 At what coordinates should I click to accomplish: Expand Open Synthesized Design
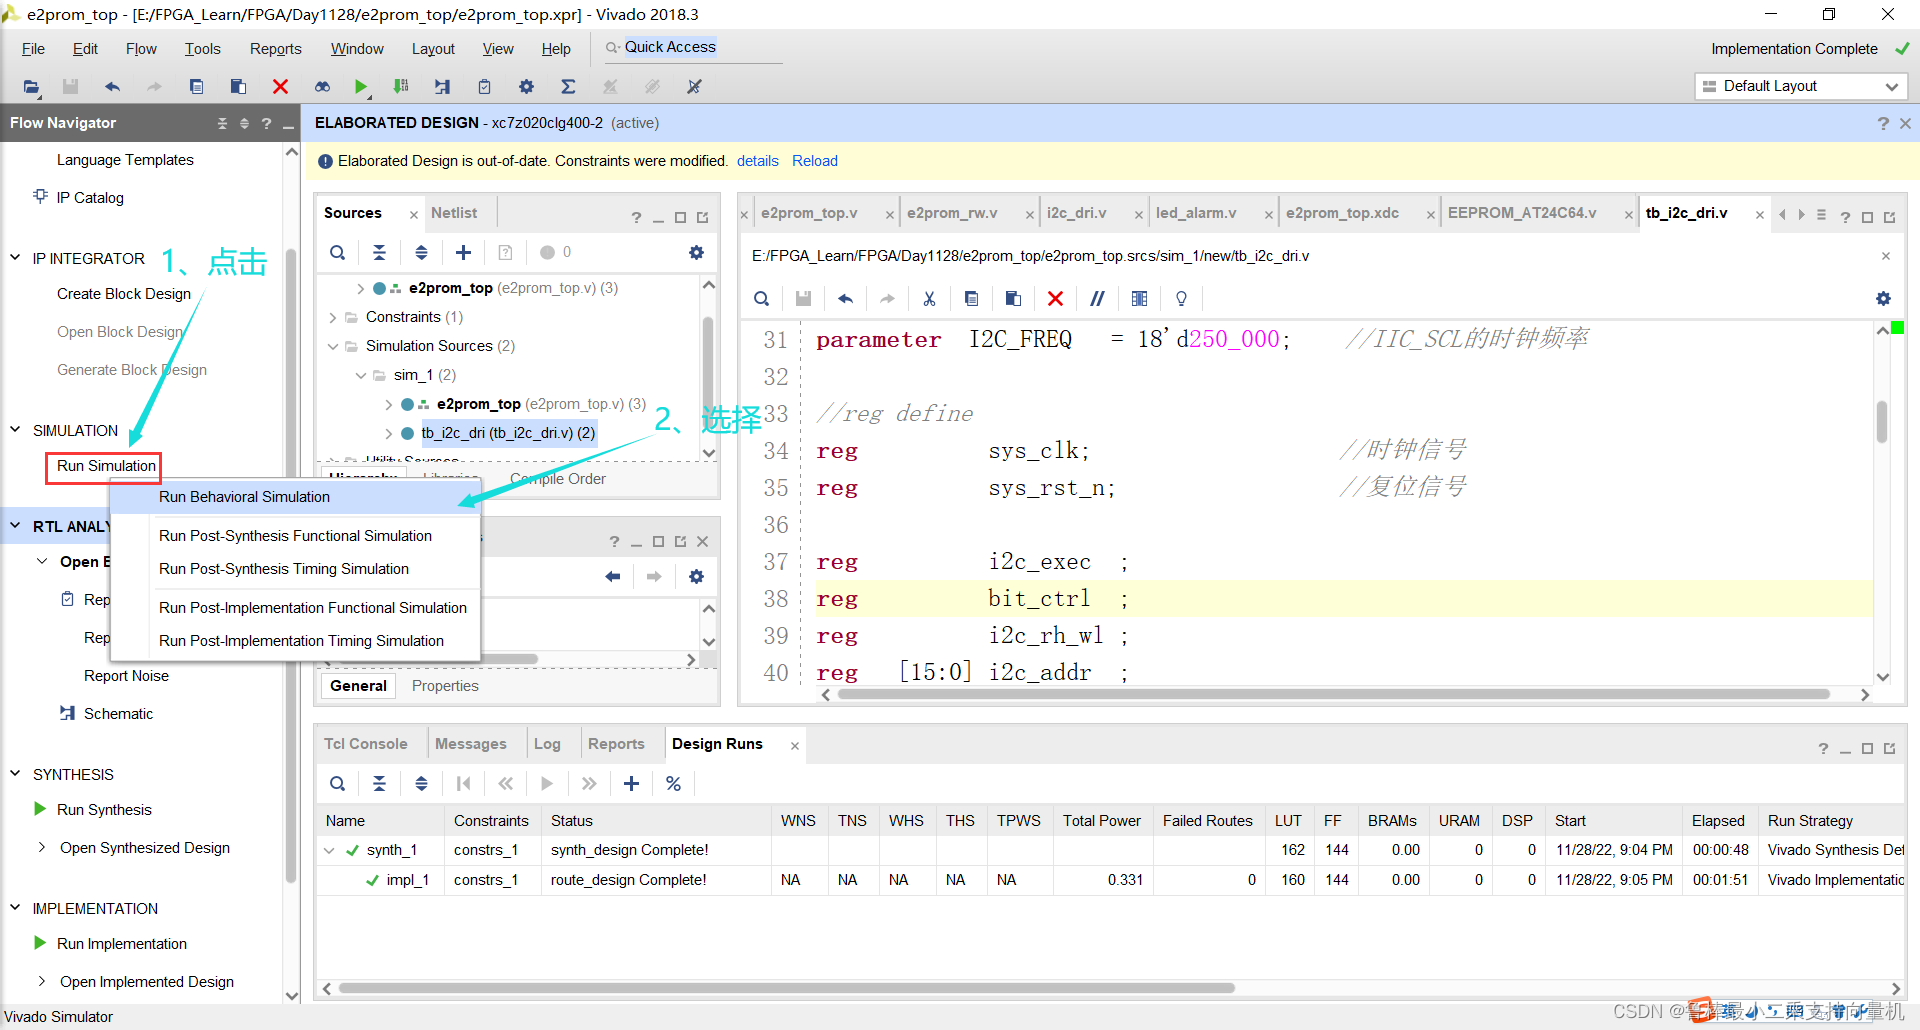coord(42,847)
